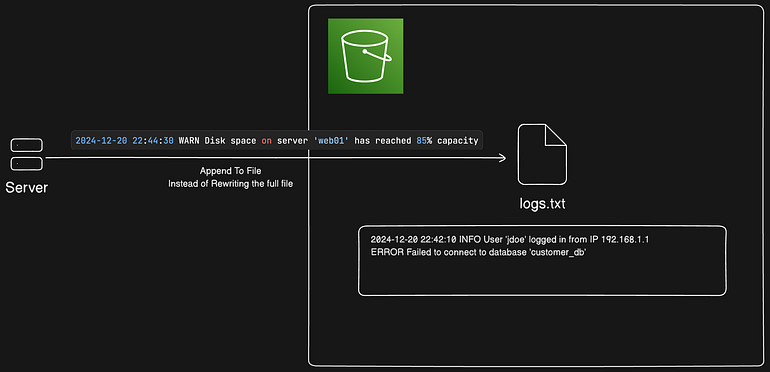
Task: Click the "logs.txt" file name label
Action: 542,204
